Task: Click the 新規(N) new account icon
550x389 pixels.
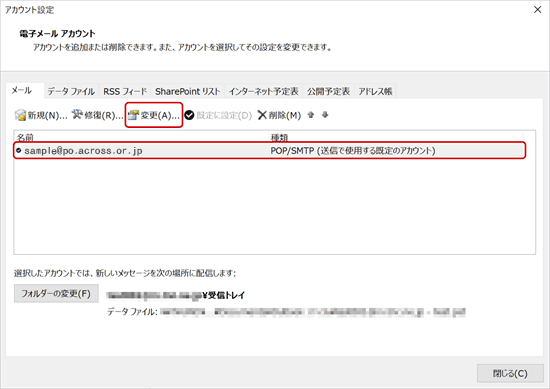Action: click(x=20, y=115)
